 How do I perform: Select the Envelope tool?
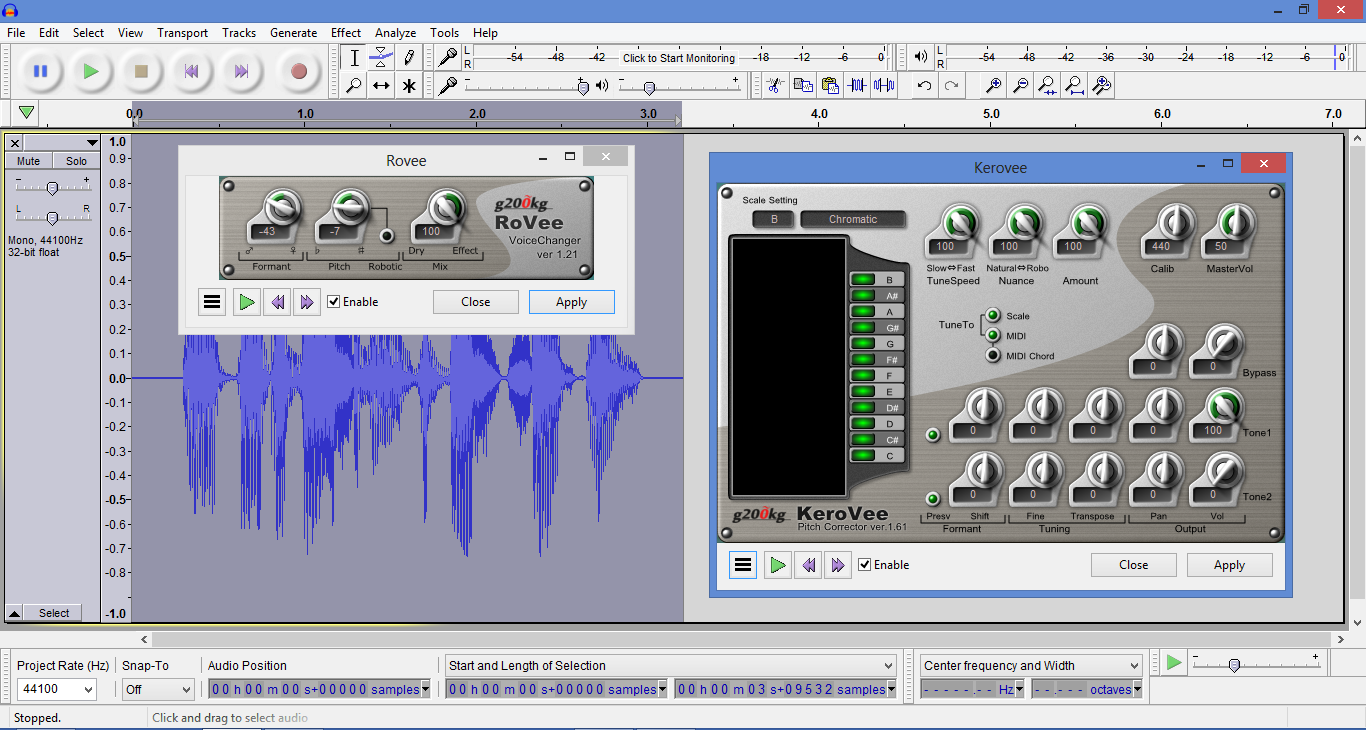click(x=381, y=58)
